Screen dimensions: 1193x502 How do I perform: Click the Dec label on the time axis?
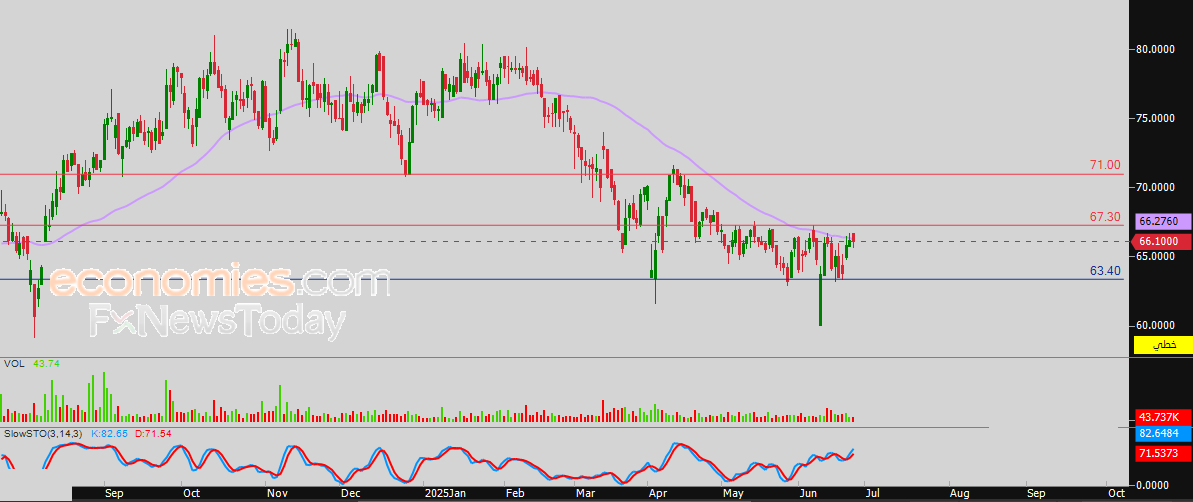click(x=350, y=494)
